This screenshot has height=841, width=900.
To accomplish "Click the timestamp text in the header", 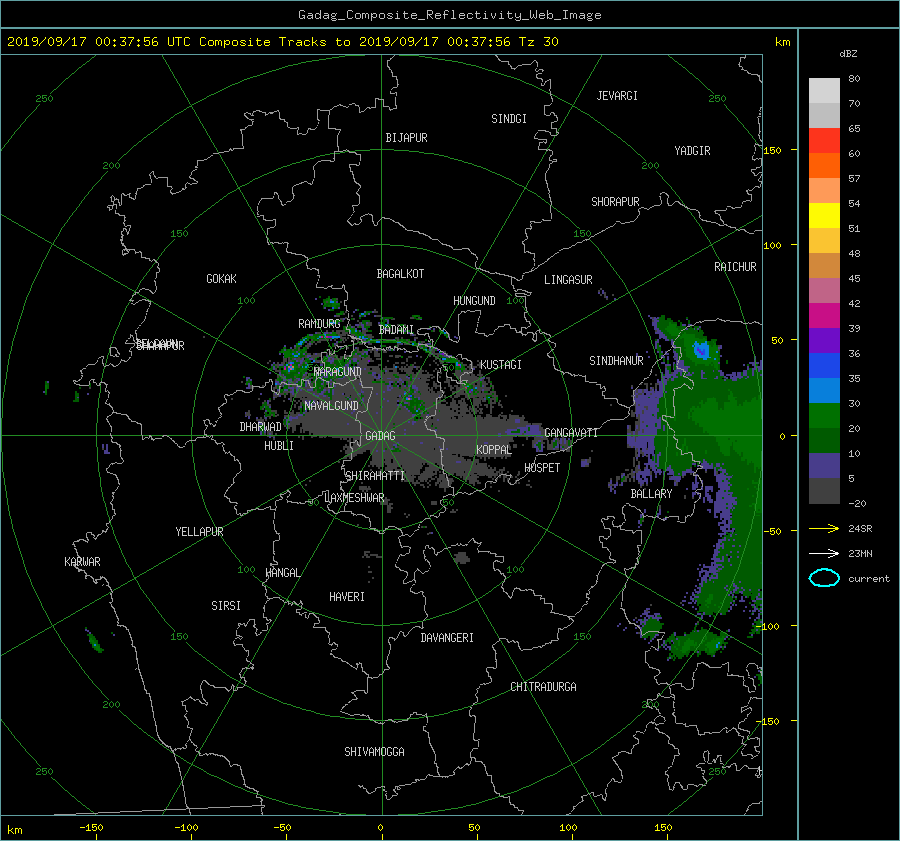I will tap(282, 42).
